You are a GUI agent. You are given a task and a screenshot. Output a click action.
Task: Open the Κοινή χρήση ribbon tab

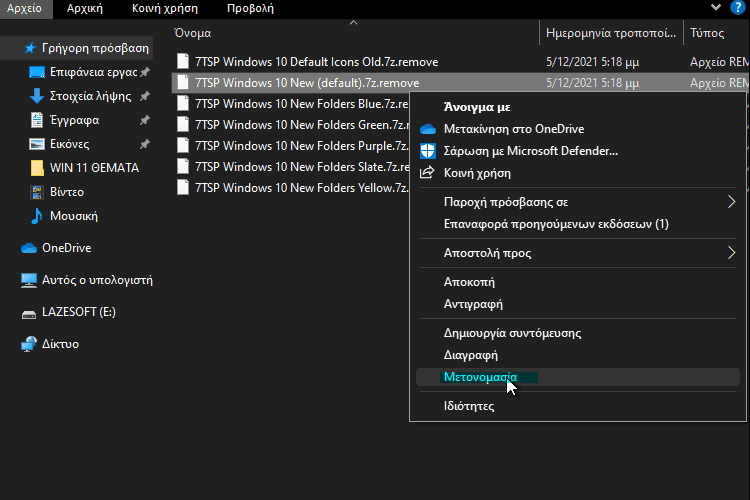[x=165, y=9]
